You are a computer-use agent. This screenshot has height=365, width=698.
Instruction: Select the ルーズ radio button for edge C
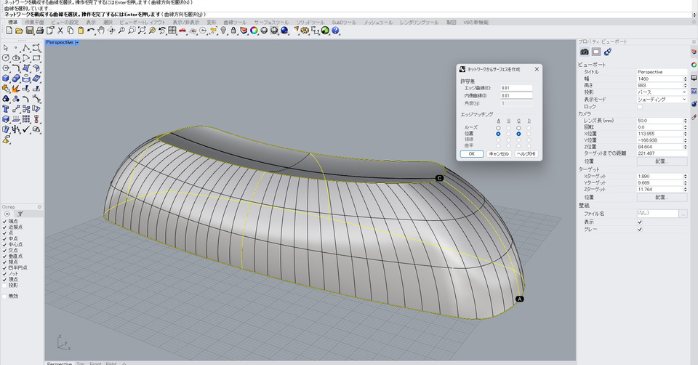pyautogui.click(x=519, y=128)
